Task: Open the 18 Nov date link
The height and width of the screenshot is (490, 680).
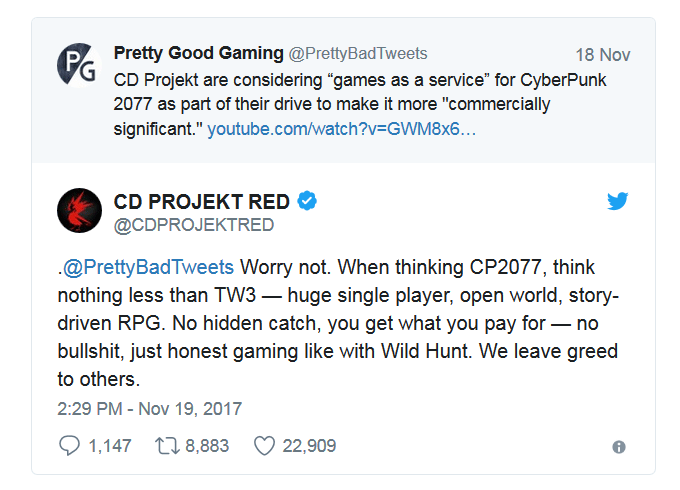Action: (603, 55)
